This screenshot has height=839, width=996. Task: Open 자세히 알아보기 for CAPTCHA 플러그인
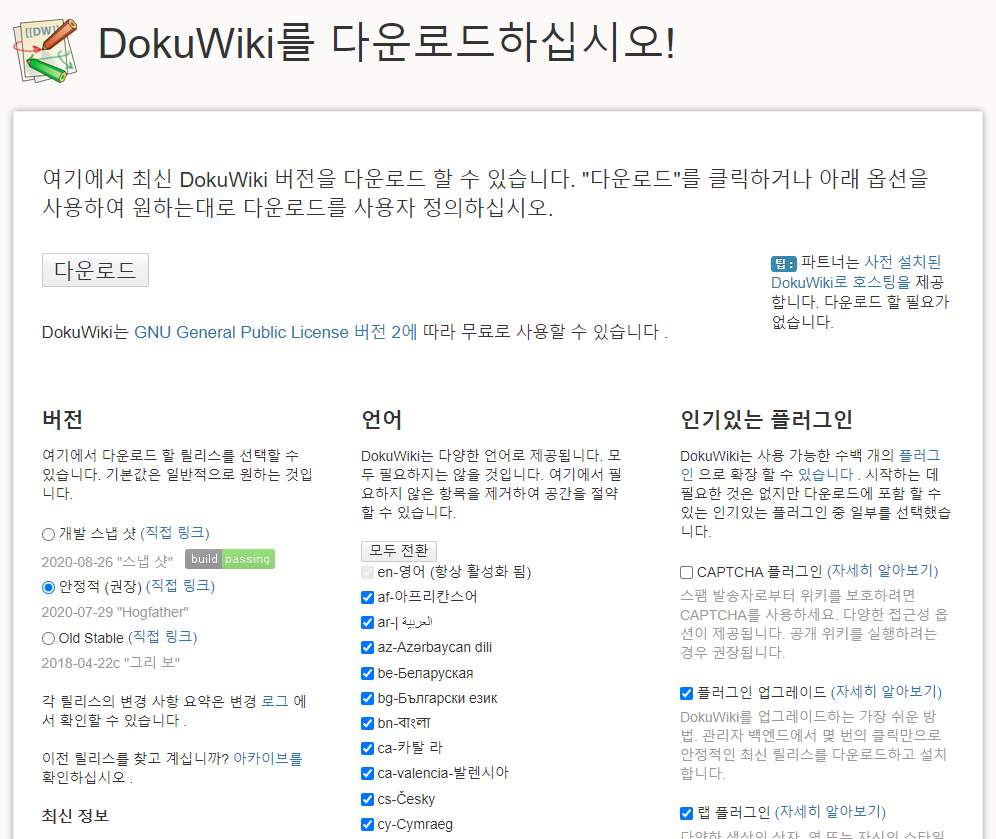[882, 570]
